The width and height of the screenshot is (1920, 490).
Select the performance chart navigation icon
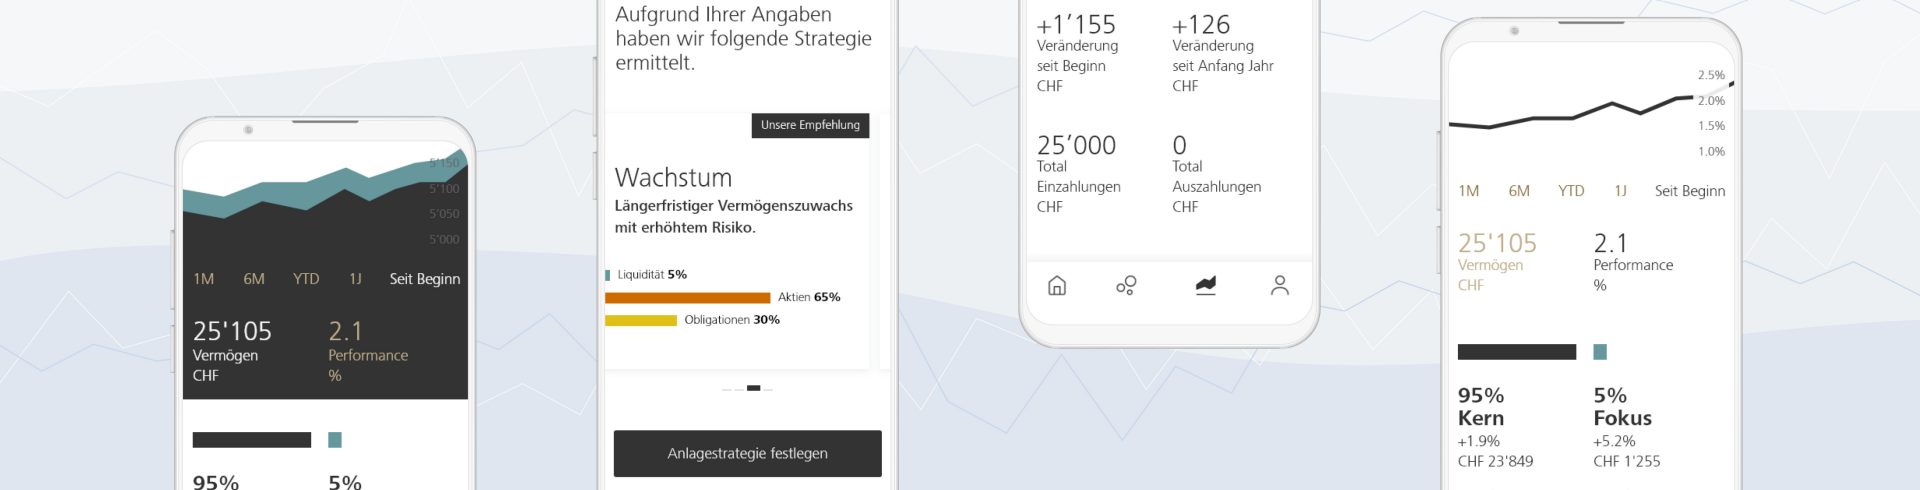point(1205,286)
